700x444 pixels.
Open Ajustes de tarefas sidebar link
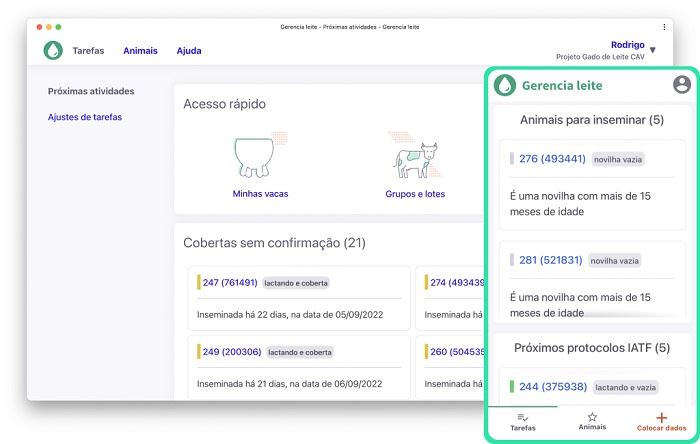[85, 117]
